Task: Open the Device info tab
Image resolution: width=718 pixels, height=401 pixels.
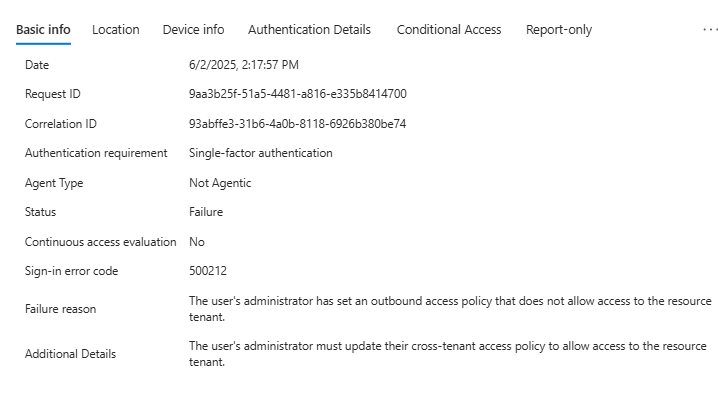Action: pyautogui.click(x=194, y=30)
